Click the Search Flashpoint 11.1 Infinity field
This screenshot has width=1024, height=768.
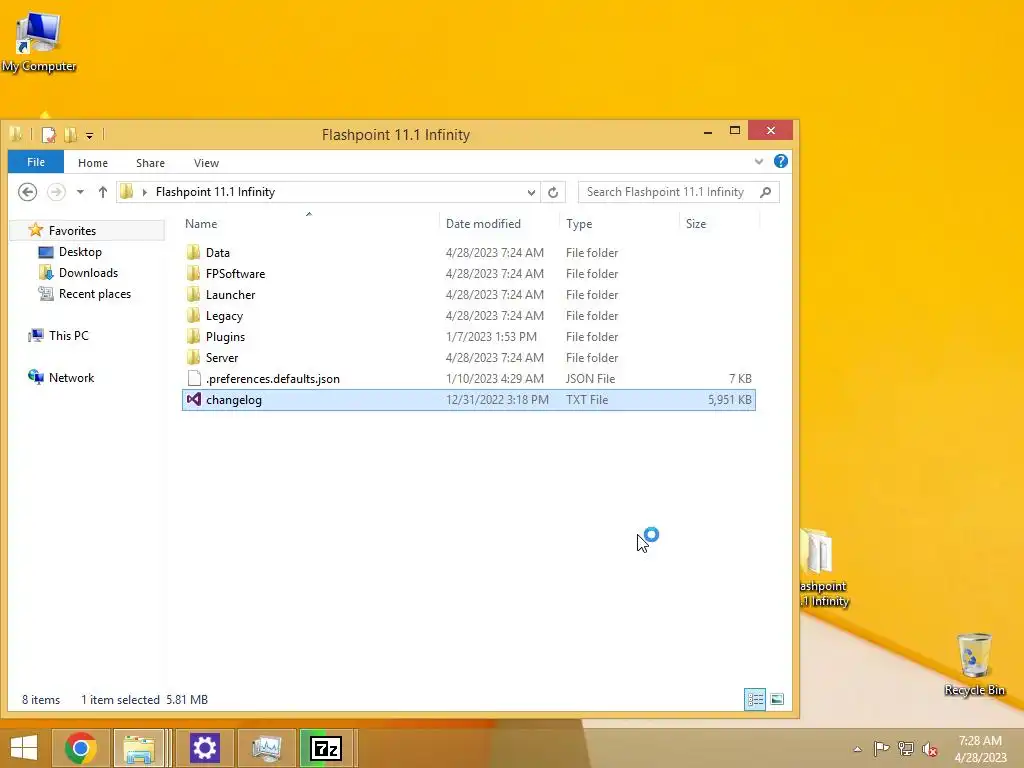tap(679, 192)
